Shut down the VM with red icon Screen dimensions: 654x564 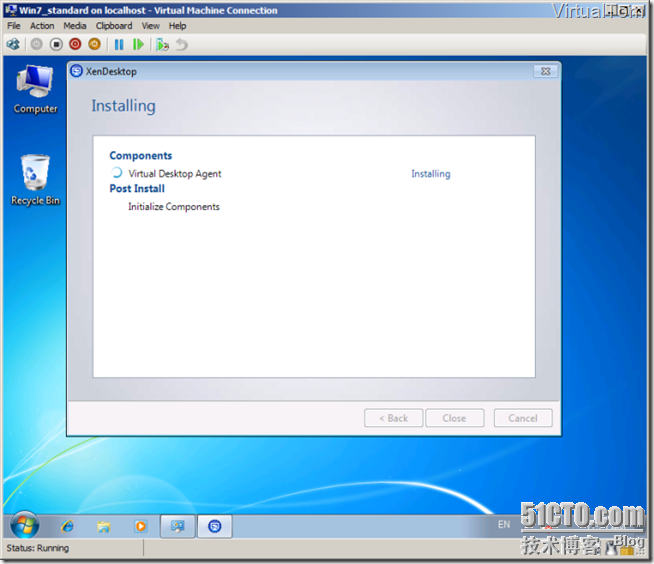point(75,44)
